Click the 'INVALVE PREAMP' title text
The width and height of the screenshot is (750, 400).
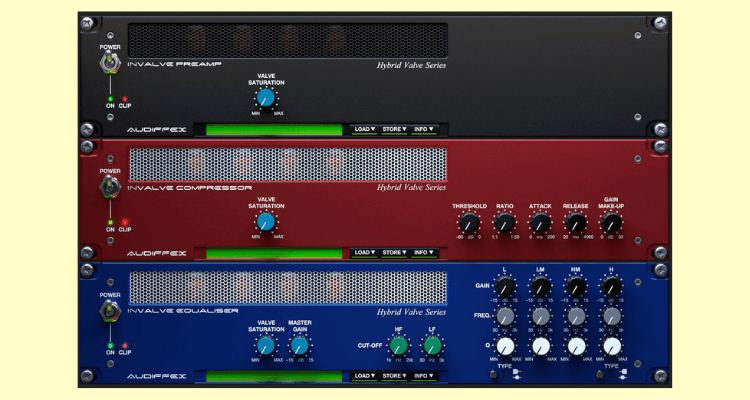tap(175, 64)
